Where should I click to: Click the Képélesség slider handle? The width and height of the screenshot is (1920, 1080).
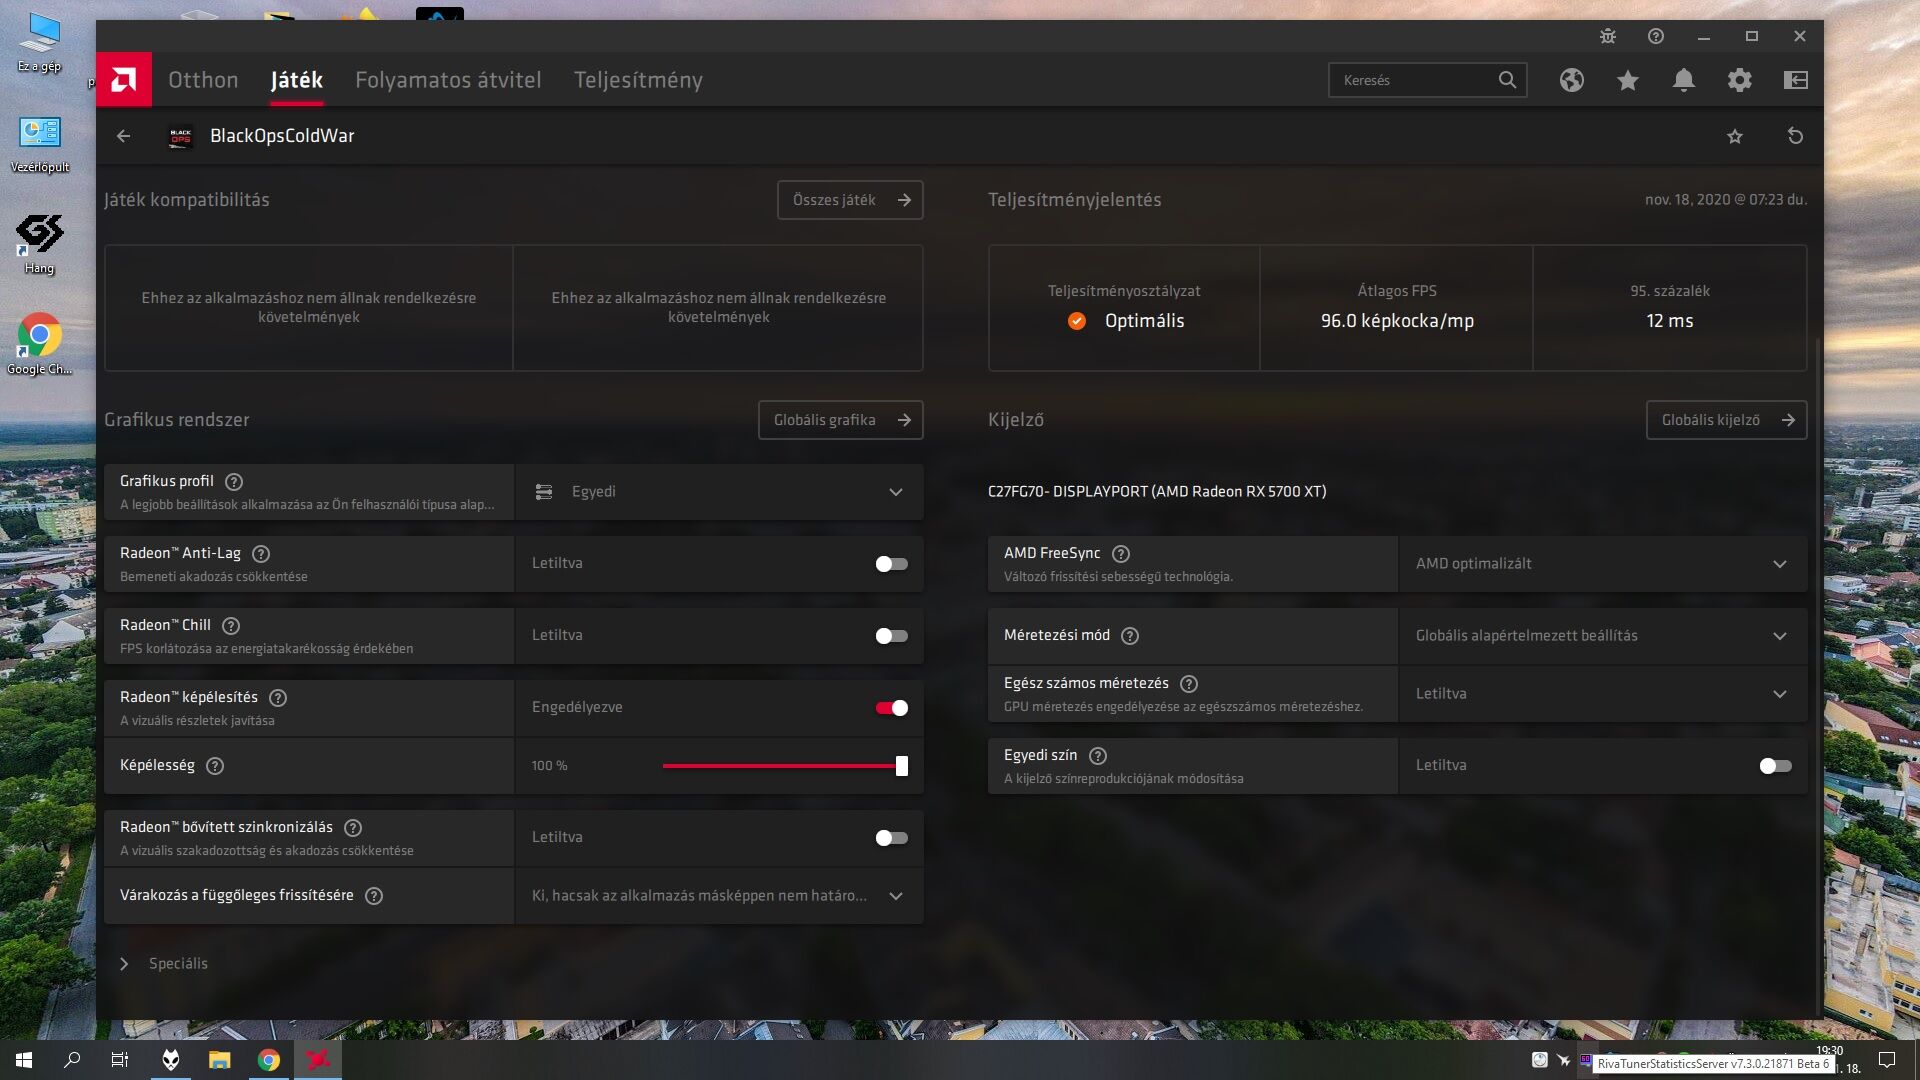click(x=902, y=766)
